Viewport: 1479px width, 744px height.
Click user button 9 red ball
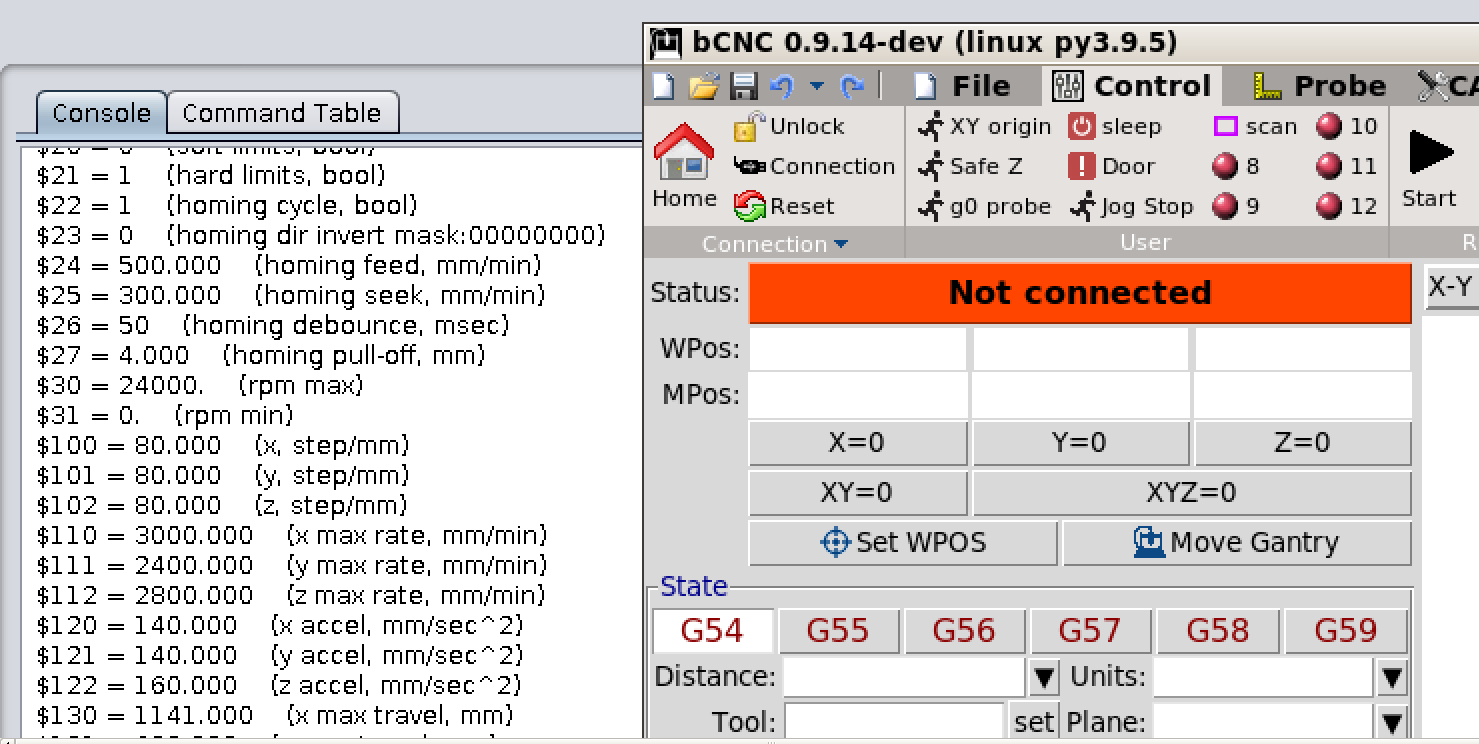1236,206
